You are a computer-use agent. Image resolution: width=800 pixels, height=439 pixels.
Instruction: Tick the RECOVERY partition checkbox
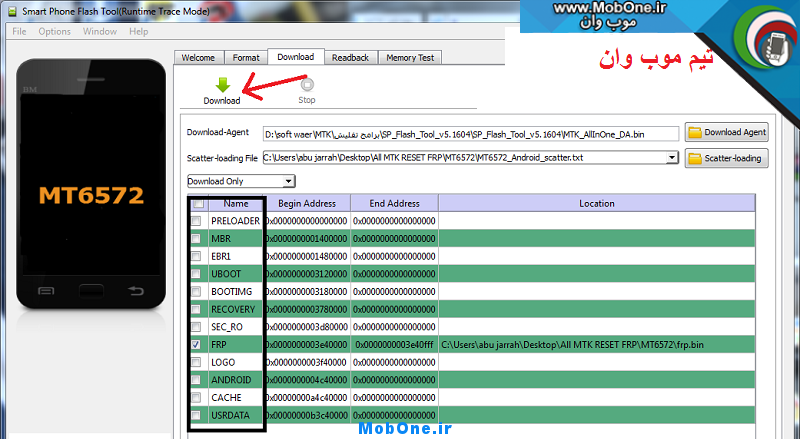[197, 309]
